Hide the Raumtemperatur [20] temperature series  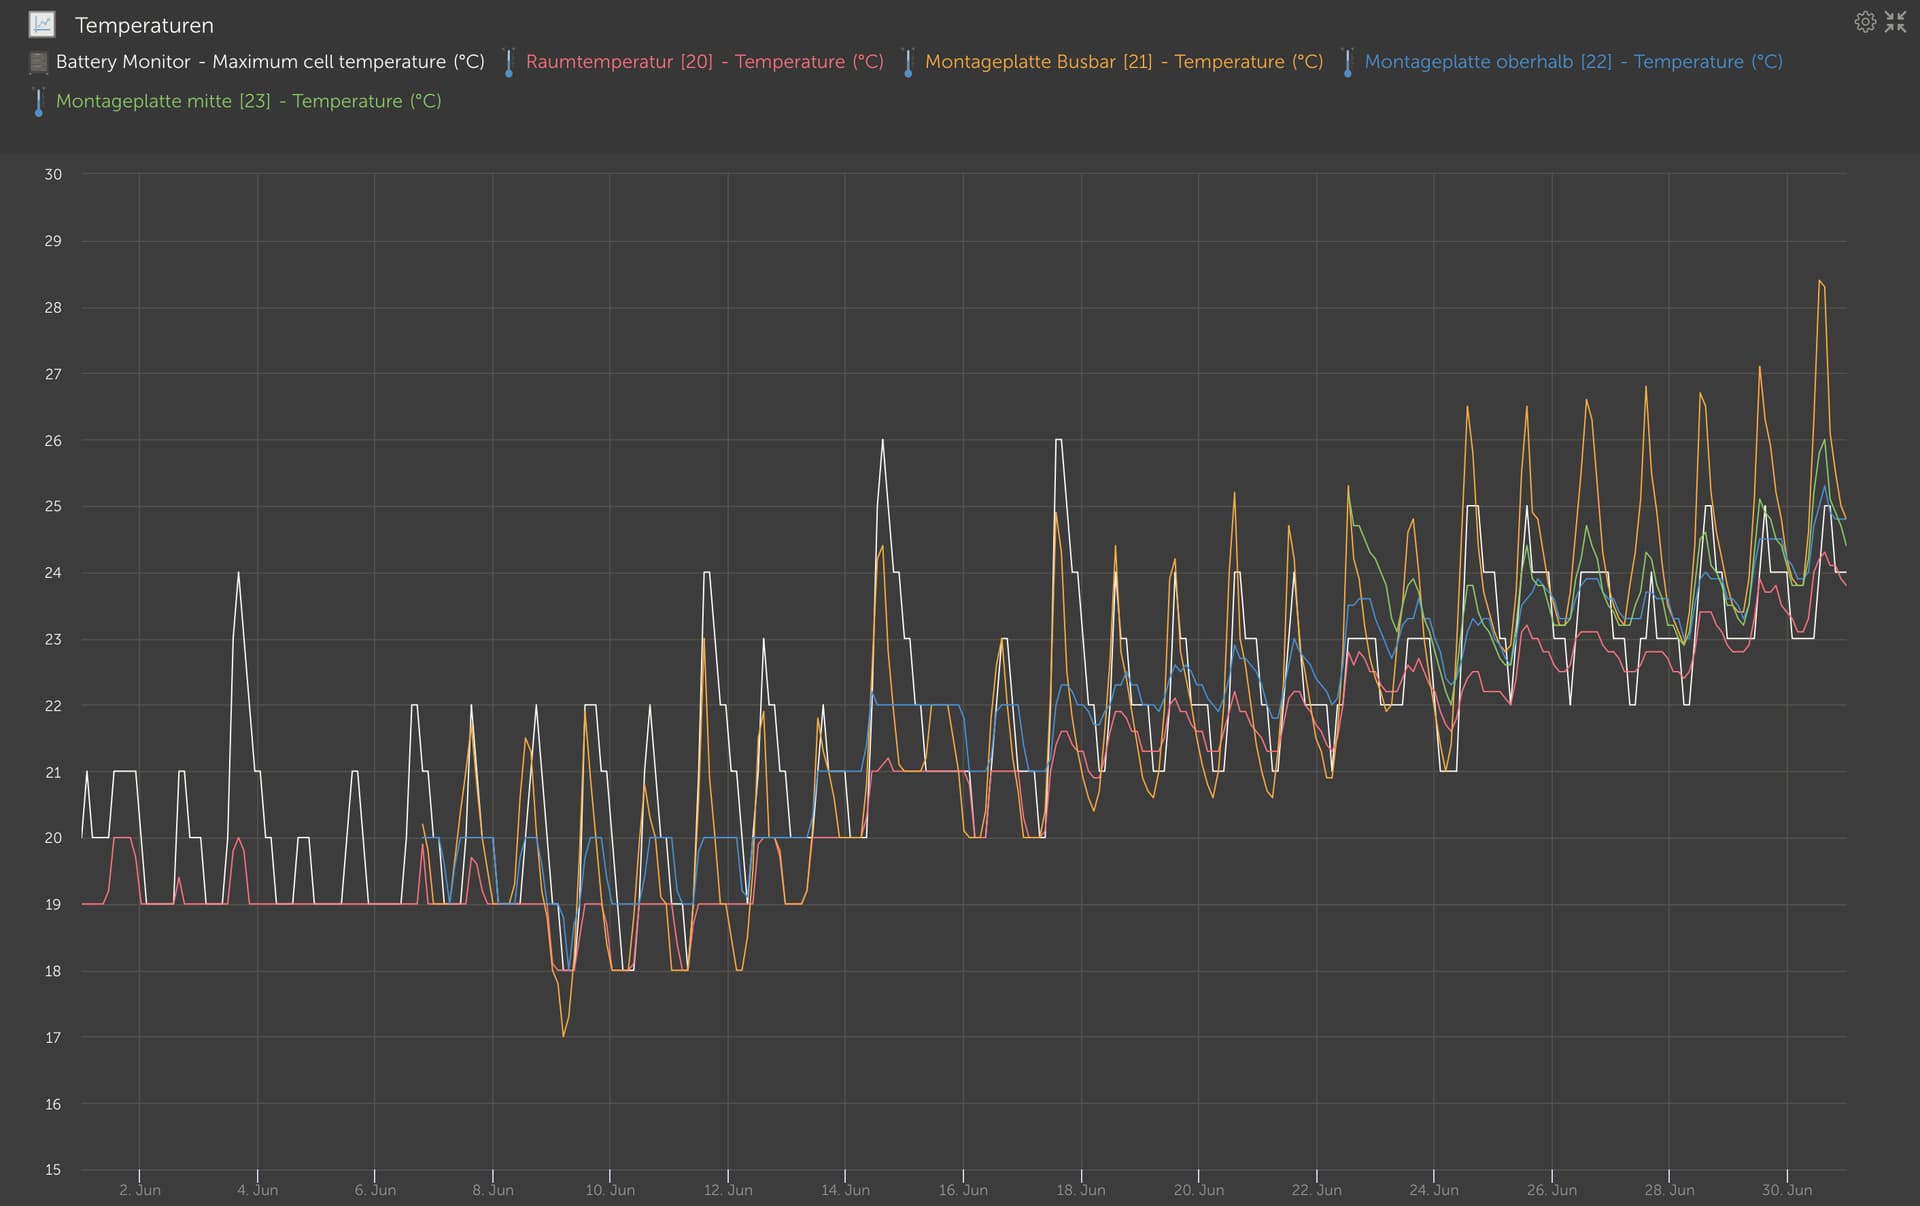pyautogui.click(x=704, y=62)
